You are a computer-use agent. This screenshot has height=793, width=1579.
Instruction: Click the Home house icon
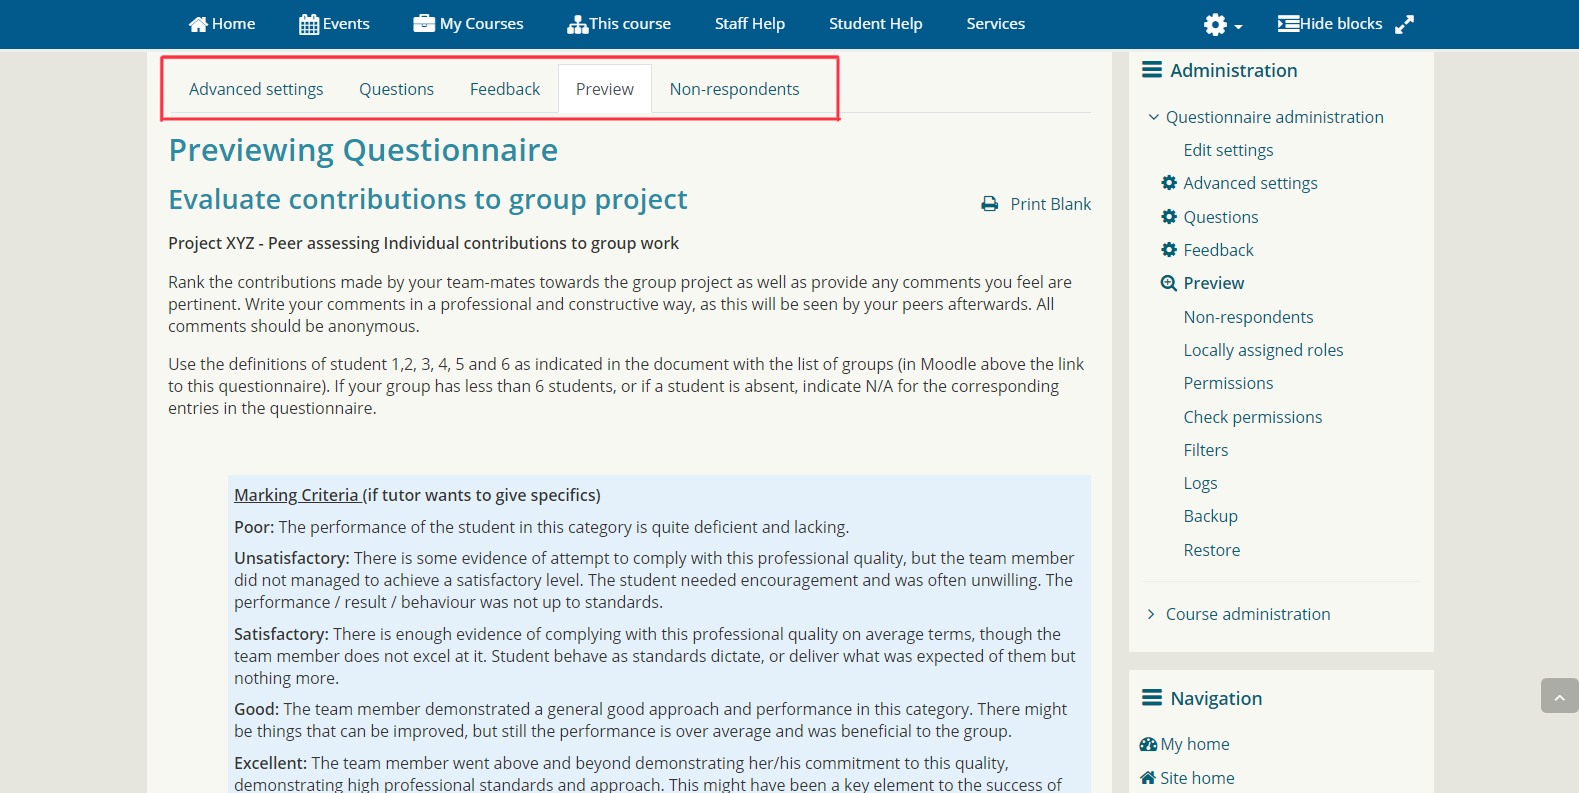point(198,24)
